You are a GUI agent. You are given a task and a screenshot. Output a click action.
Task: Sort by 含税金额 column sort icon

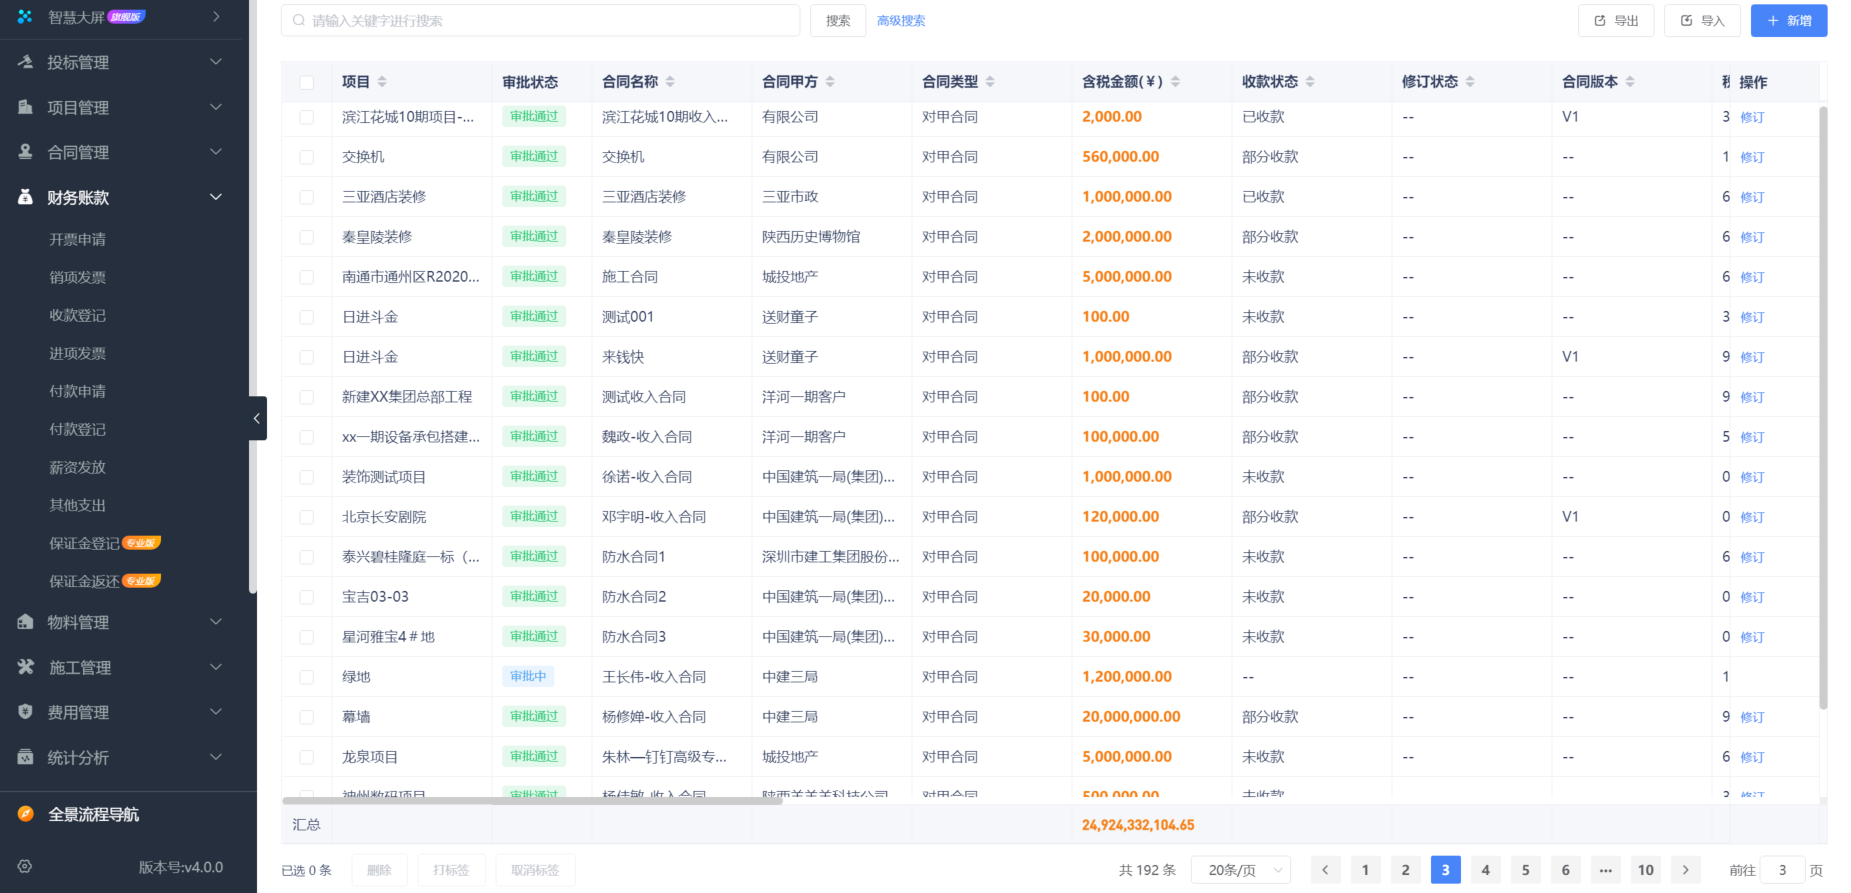pos(1175,82)
